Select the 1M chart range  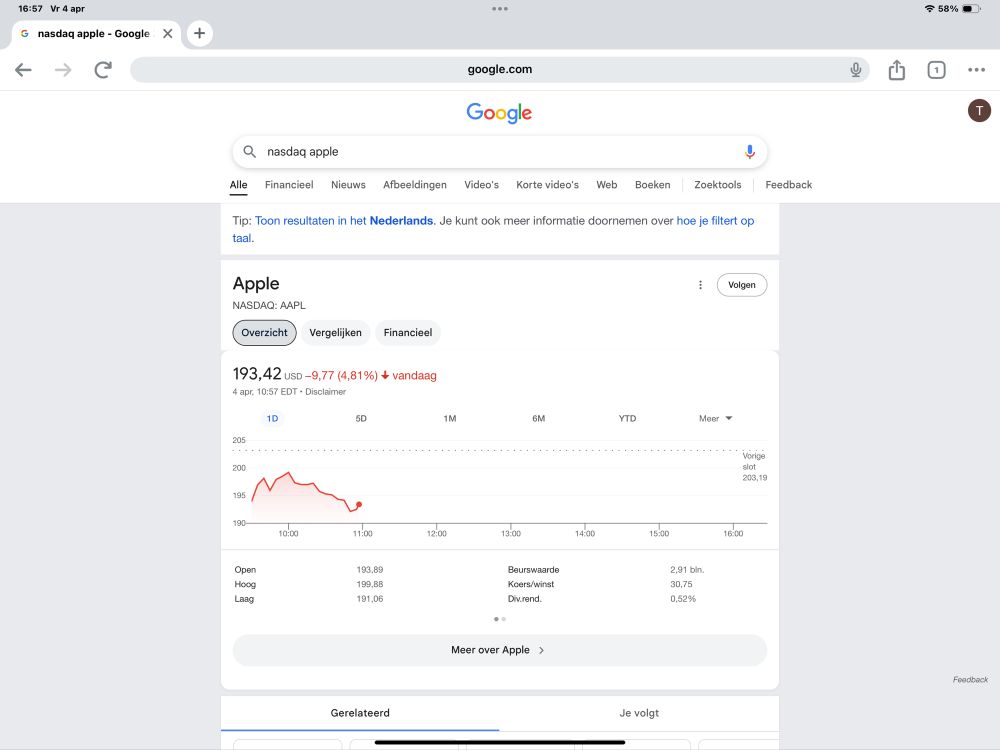coord(450,418)
